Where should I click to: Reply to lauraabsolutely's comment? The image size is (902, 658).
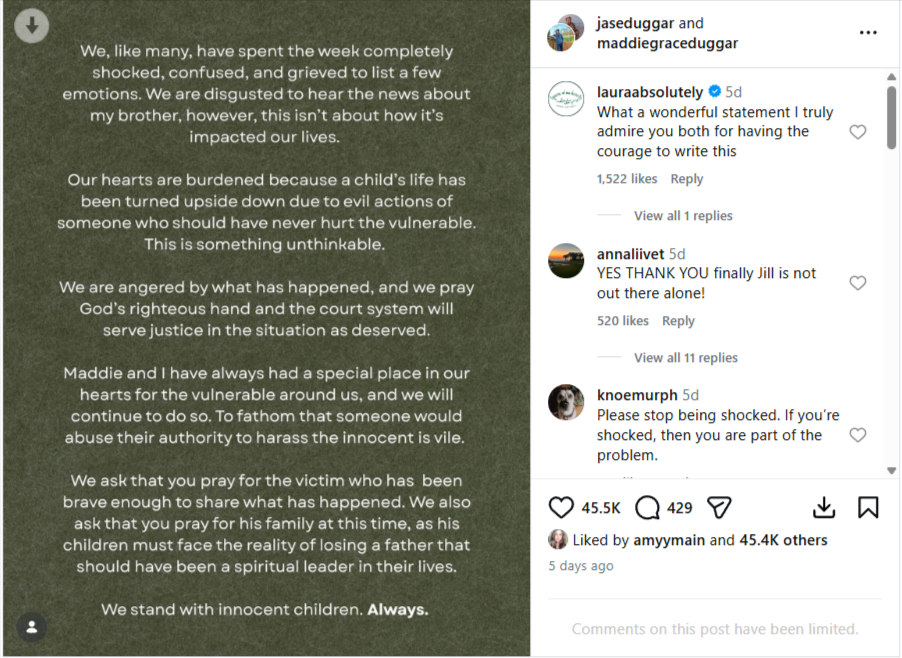tap(686, 179)
